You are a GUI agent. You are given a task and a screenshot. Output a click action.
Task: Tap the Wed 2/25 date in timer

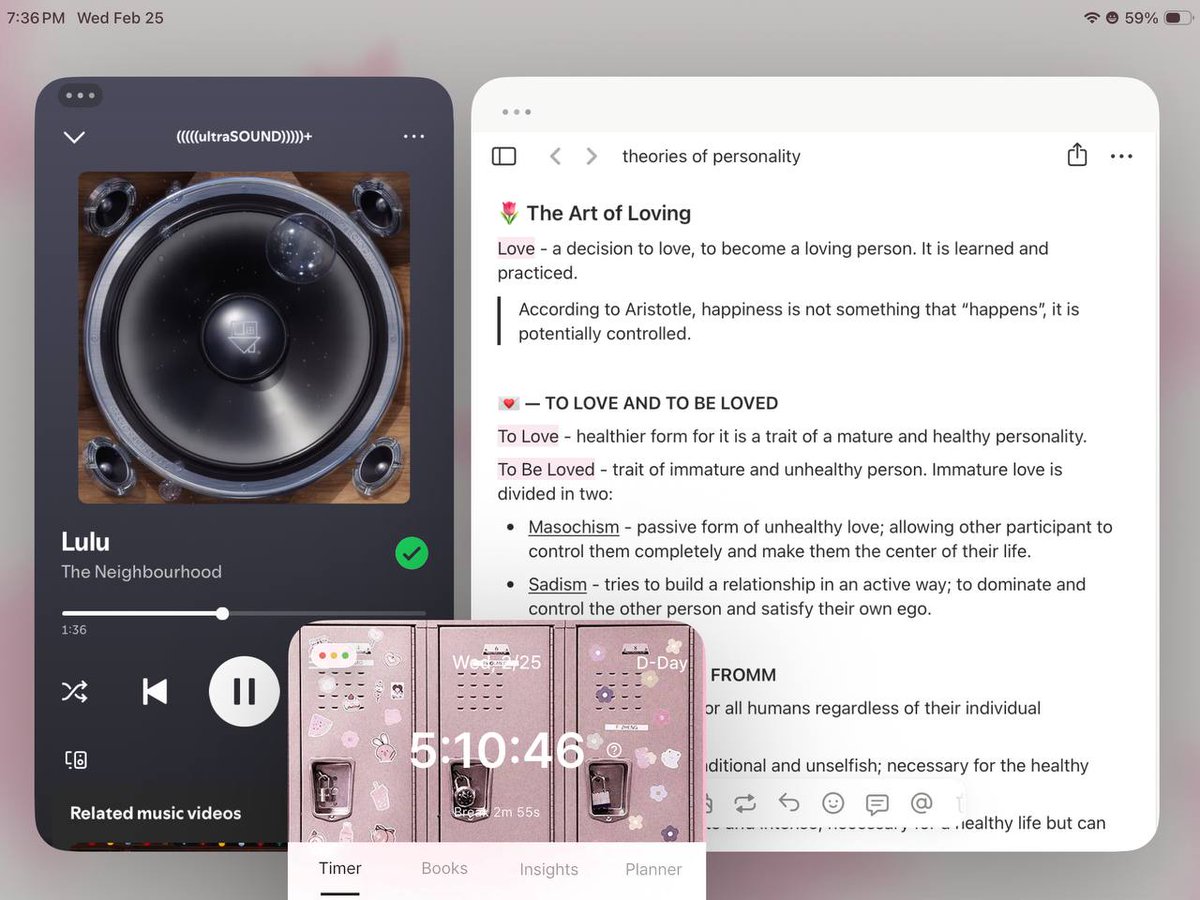[496, 663]
